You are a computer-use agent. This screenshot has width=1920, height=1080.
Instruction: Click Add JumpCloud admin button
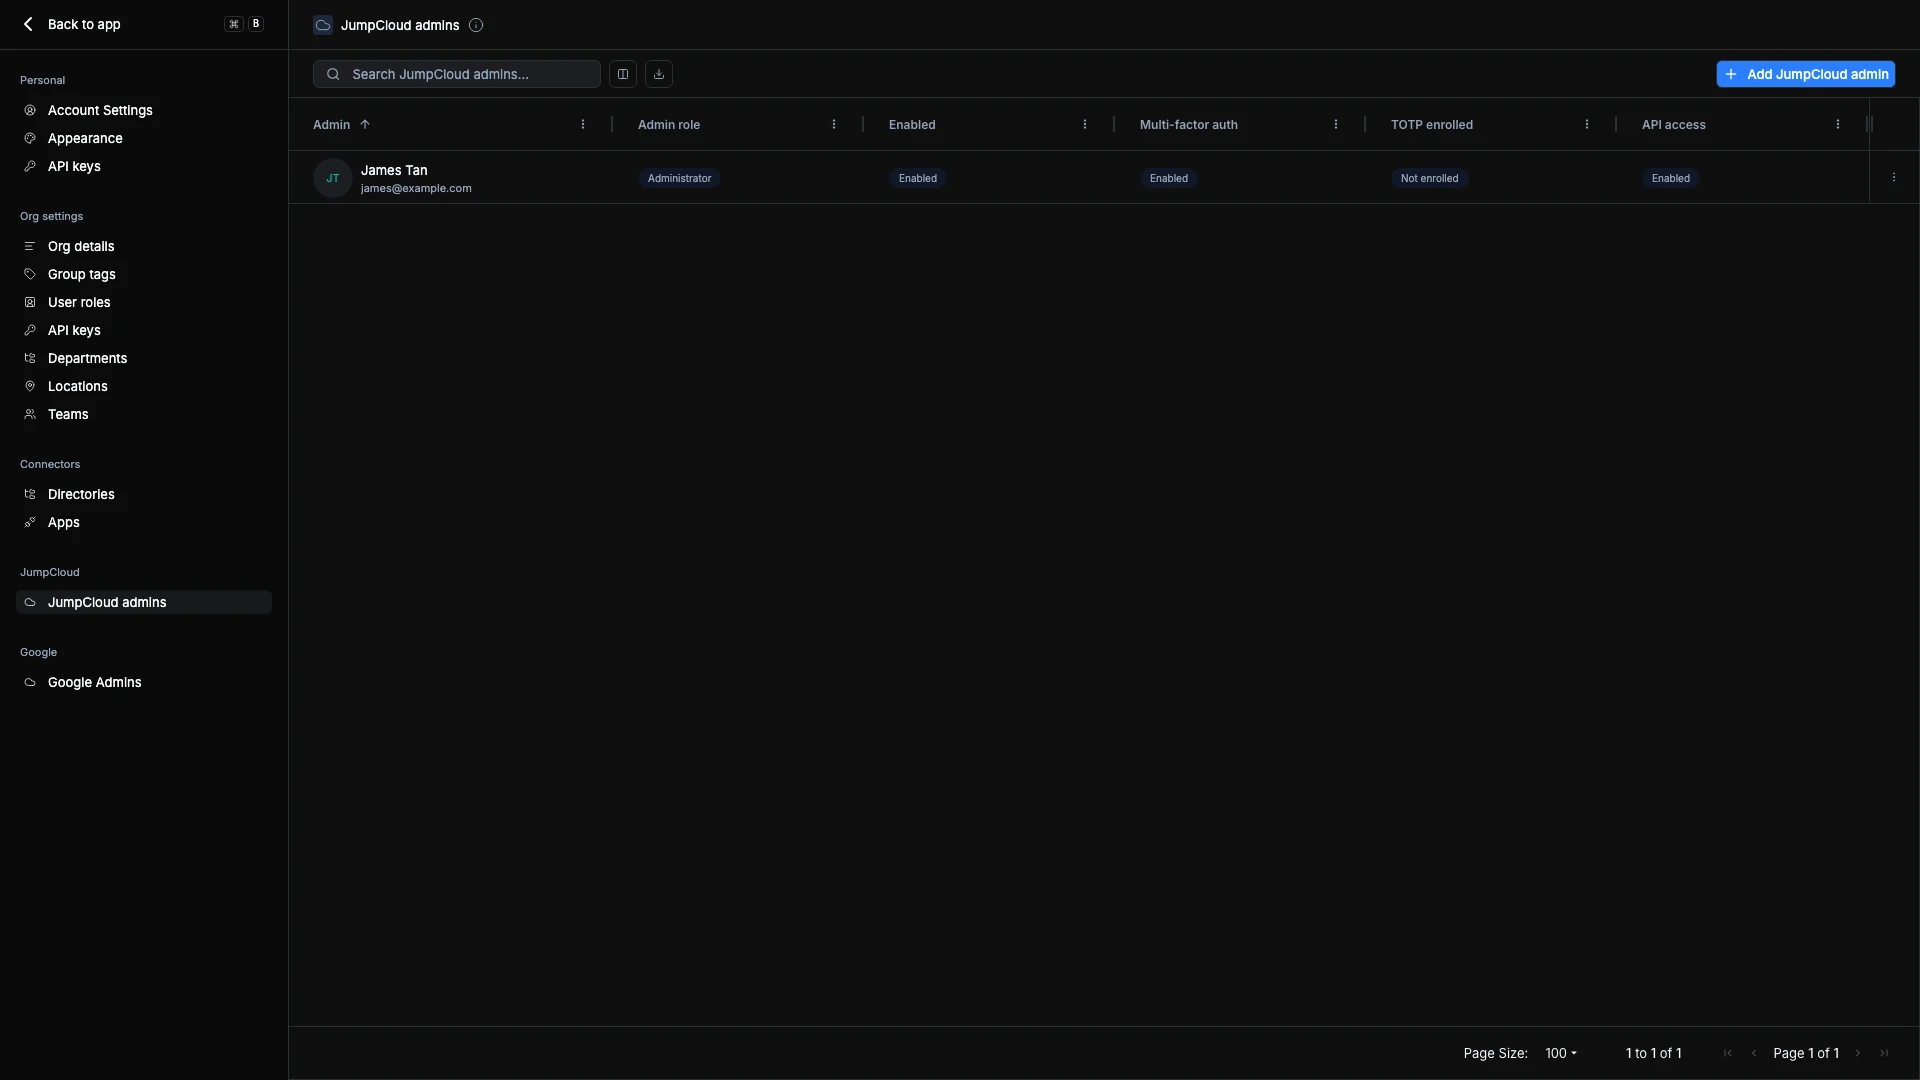[1805, 74]
